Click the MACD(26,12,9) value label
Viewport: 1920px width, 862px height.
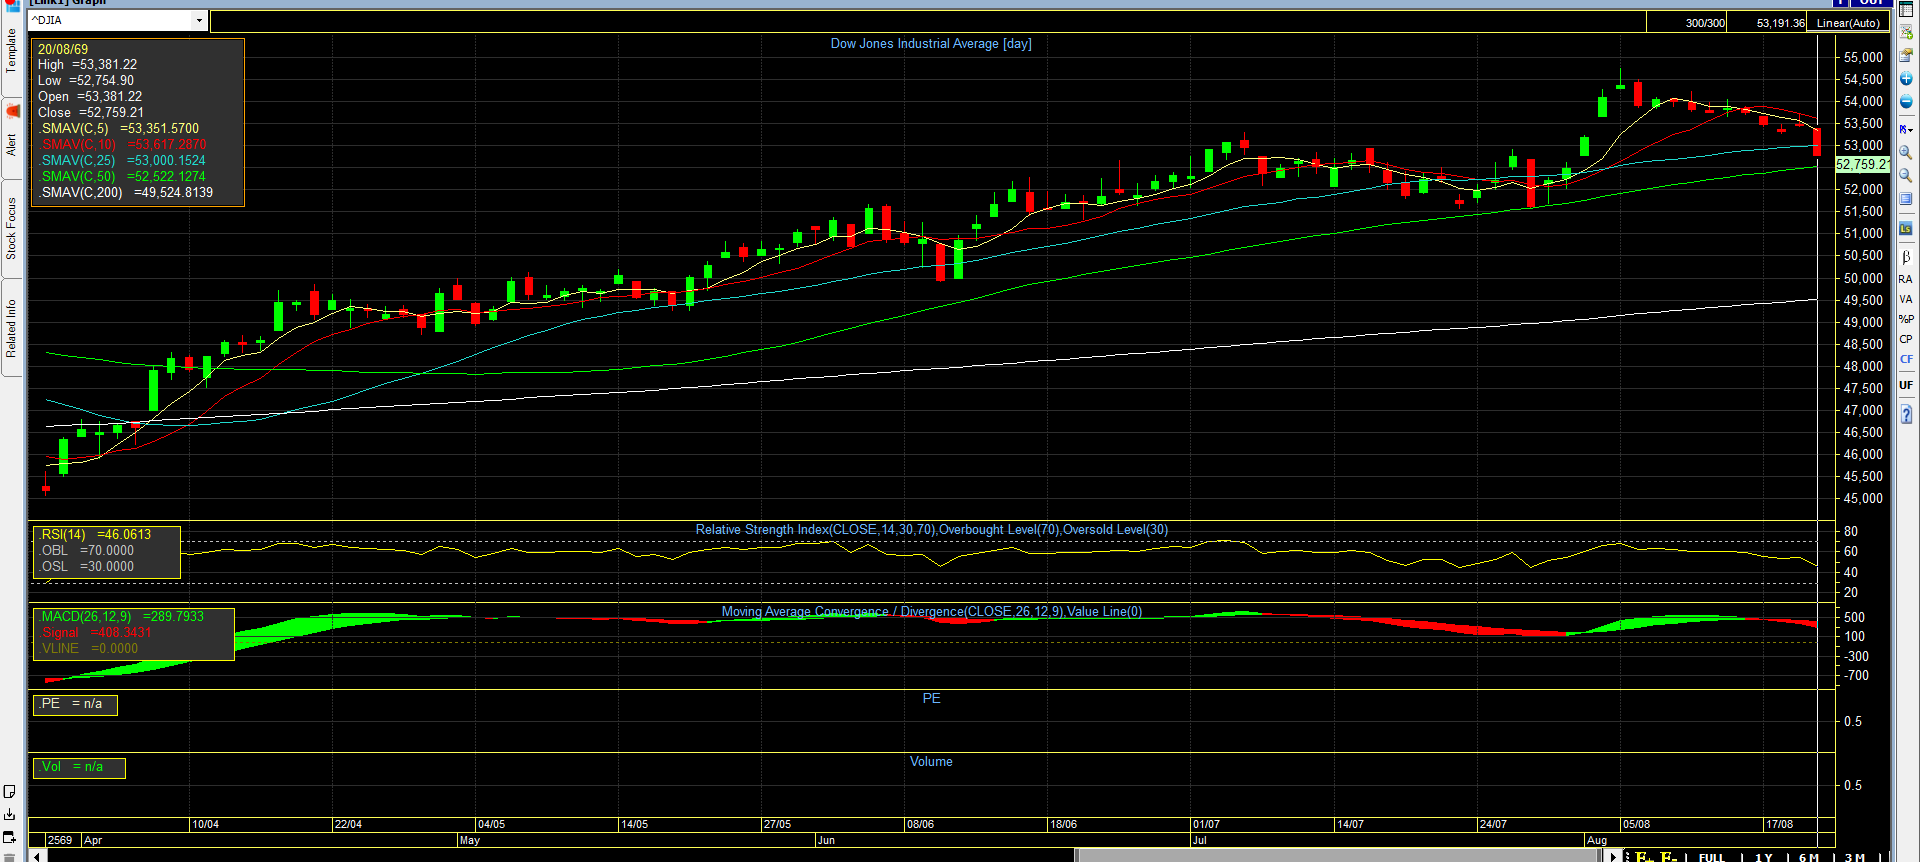(x=122, y=617)
